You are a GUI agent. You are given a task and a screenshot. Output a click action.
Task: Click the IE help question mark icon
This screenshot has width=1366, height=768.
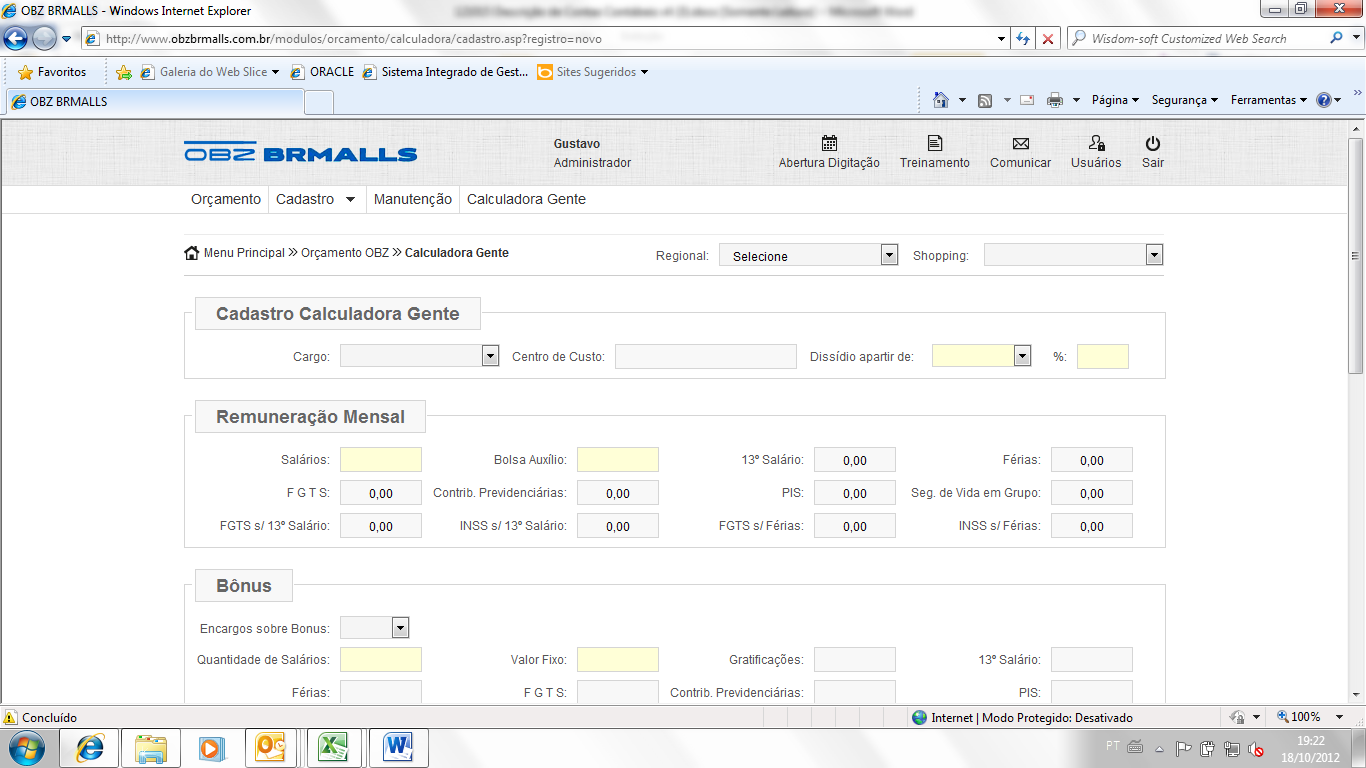[1324, 100]
